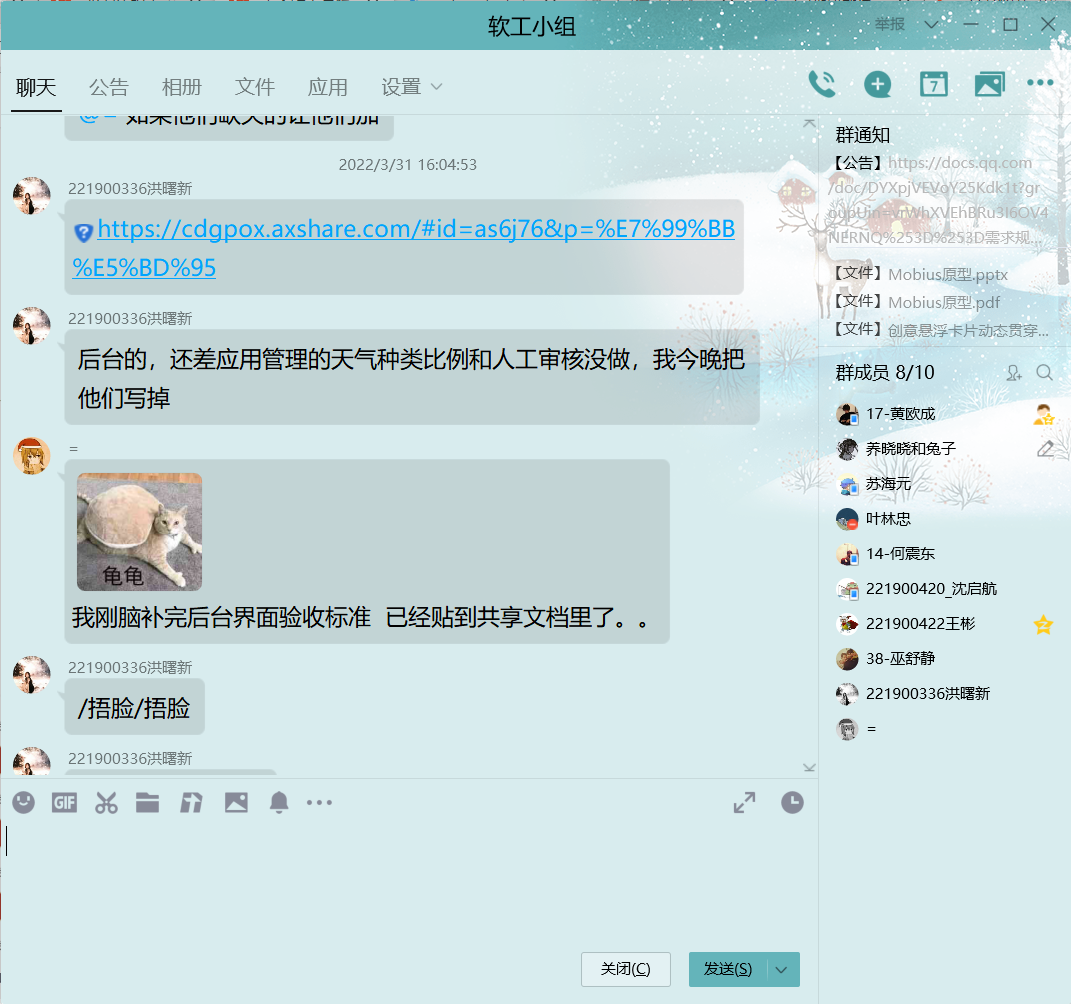Send a picture with the image icon
The image size is (1071, 1004).
coord(236,803)
